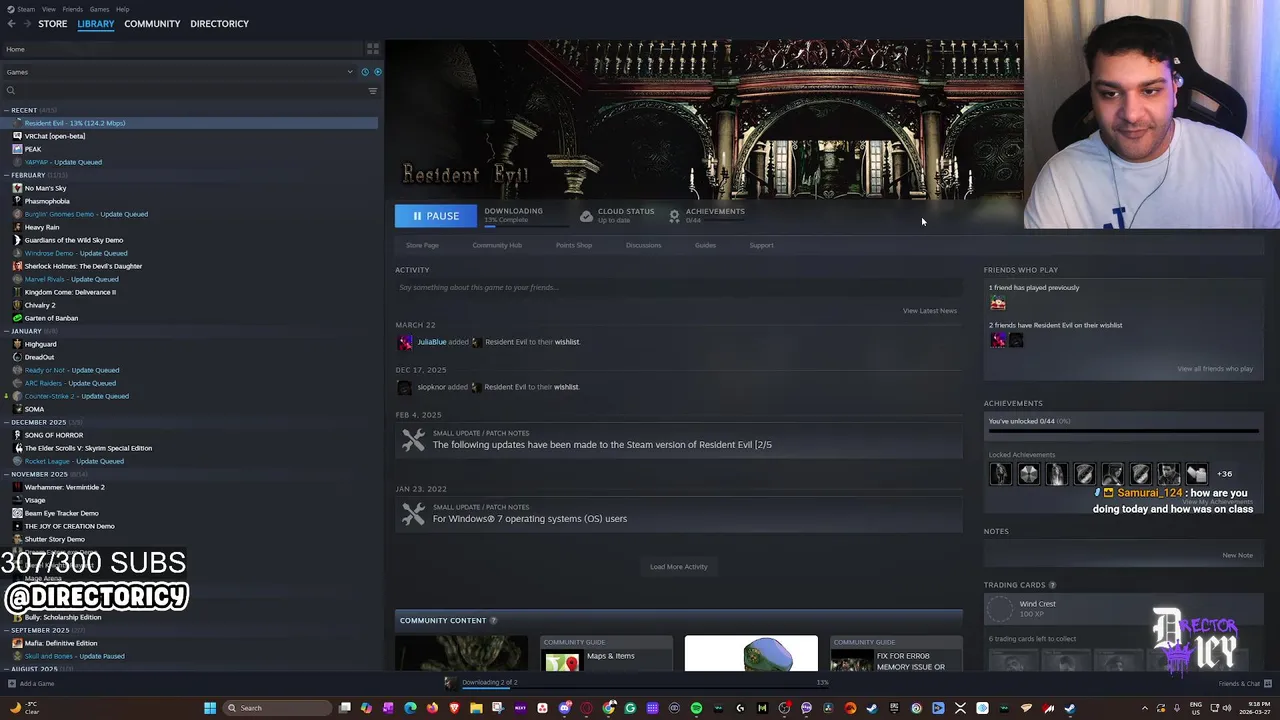Open the Store Page link
The image size is (1280, 720).
pos(422,245)
